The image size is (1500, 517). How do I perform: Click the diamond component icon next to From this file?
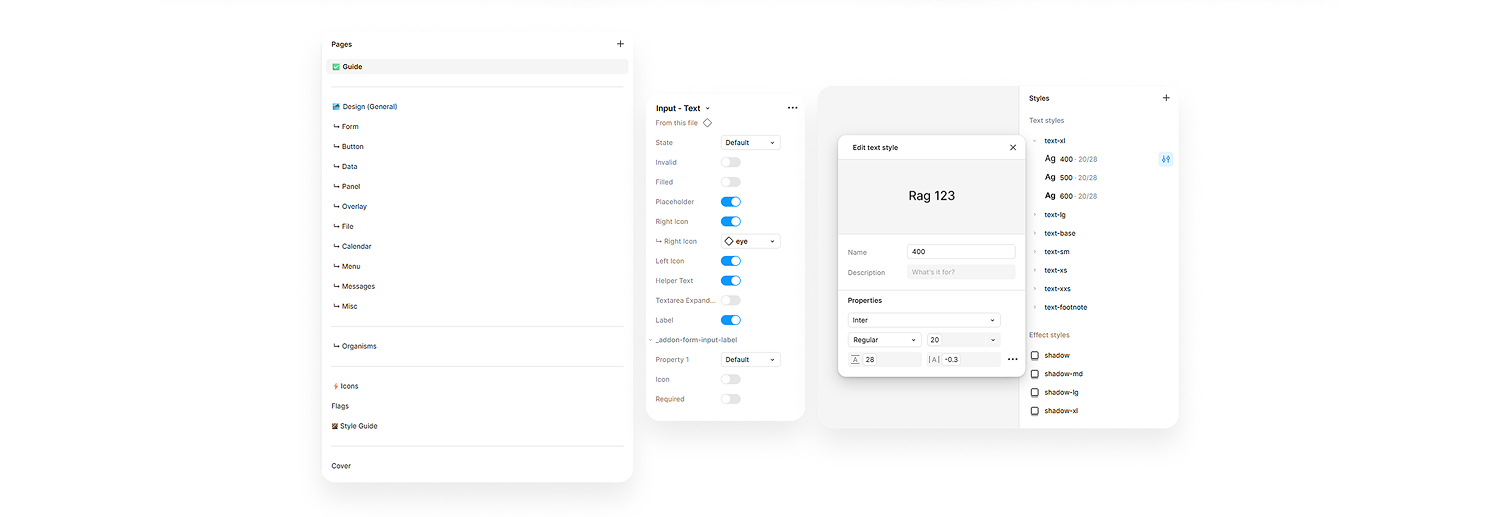click(x=707, y=123)
